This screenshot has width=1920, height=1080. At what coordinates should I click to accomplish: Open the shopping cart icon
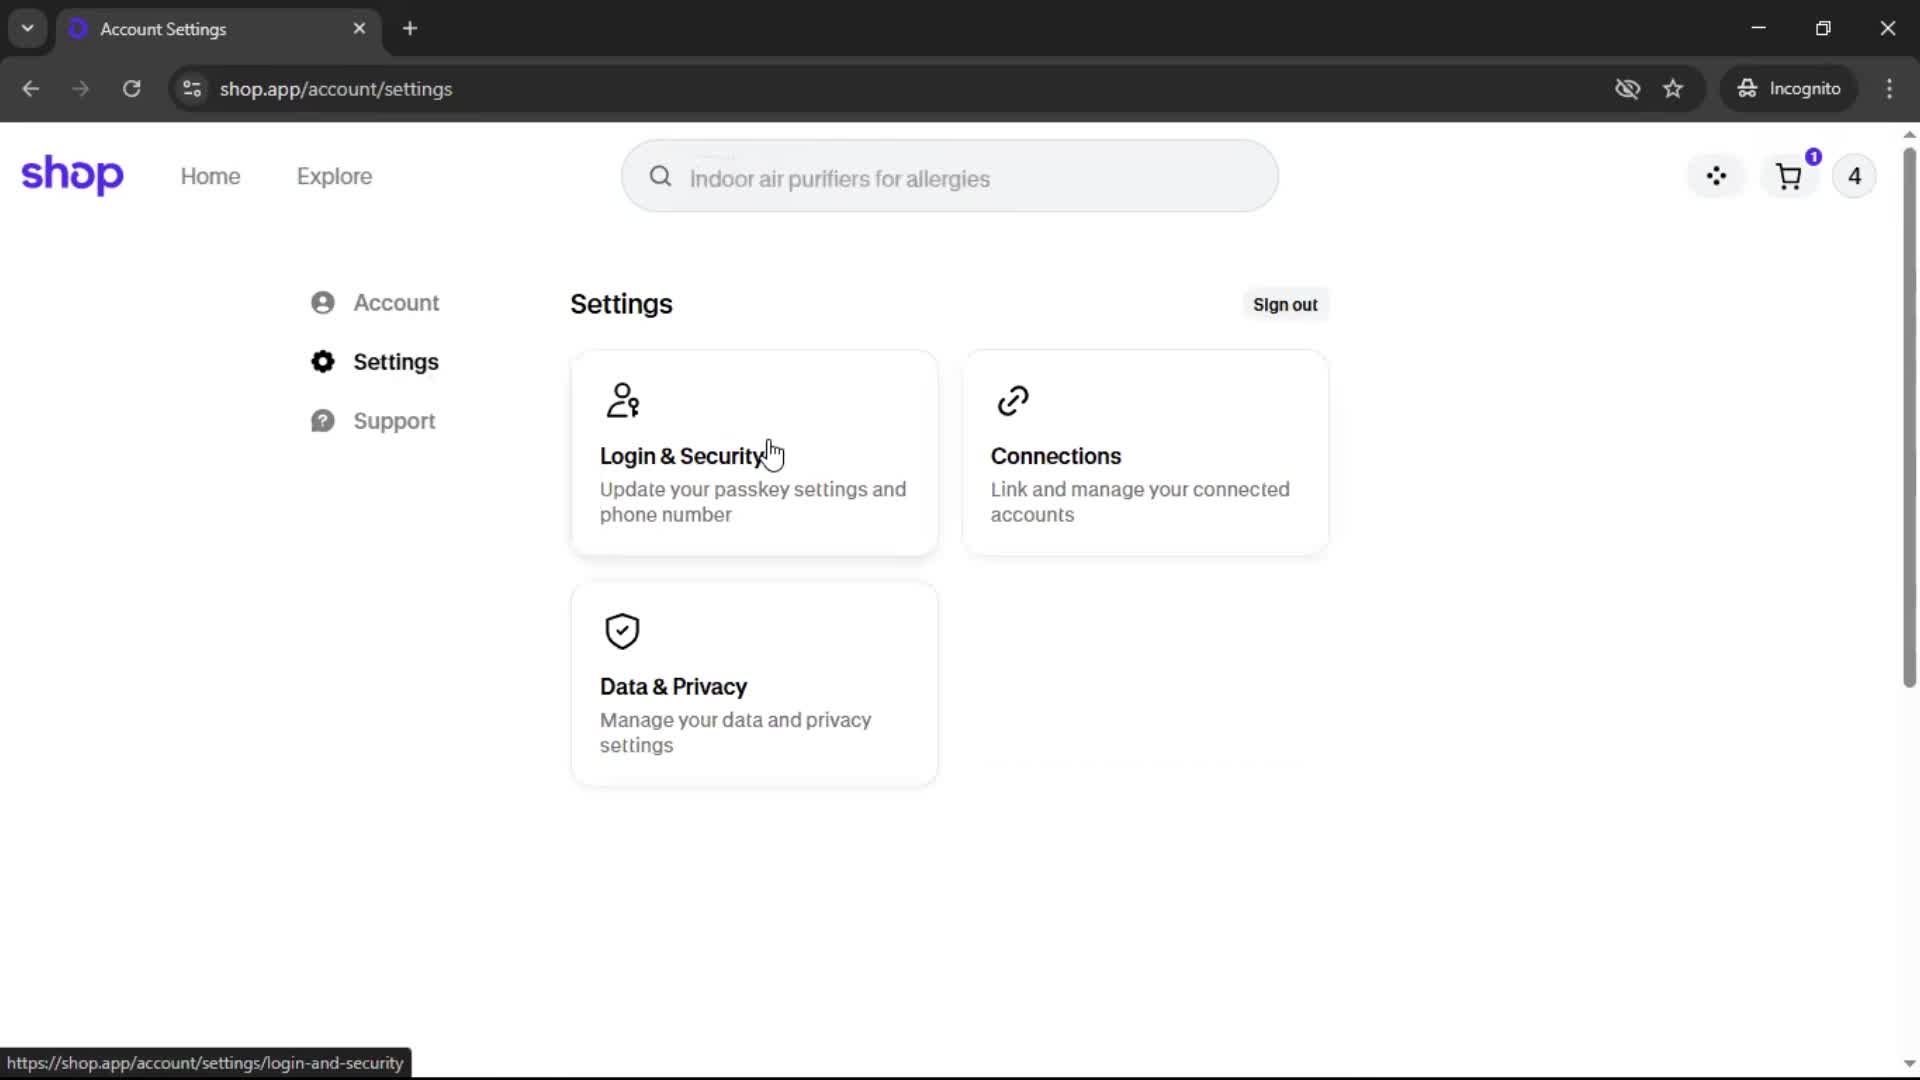pyautogui.click(x=1788, y=177)
